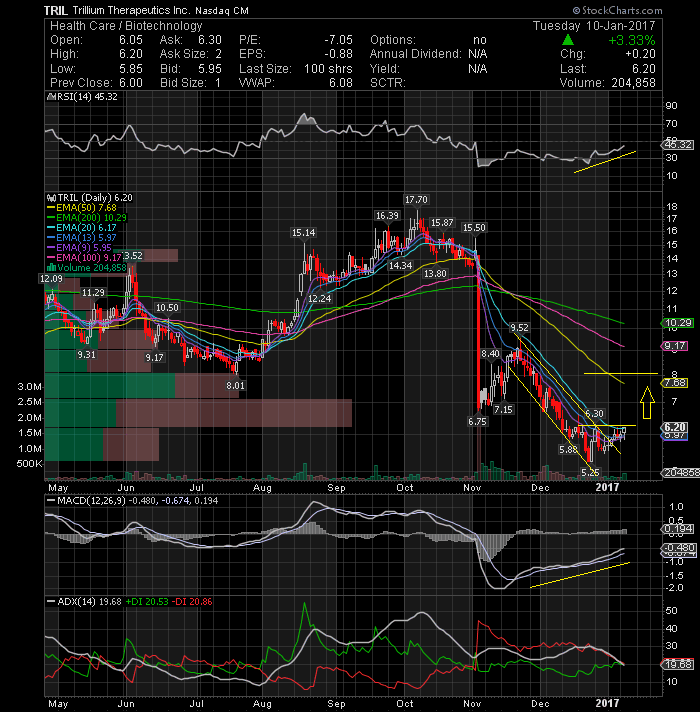This screenshot has width=700, height=712.
Task: Click the 19.68 ADX axis value tag
Action: point(678,664)
